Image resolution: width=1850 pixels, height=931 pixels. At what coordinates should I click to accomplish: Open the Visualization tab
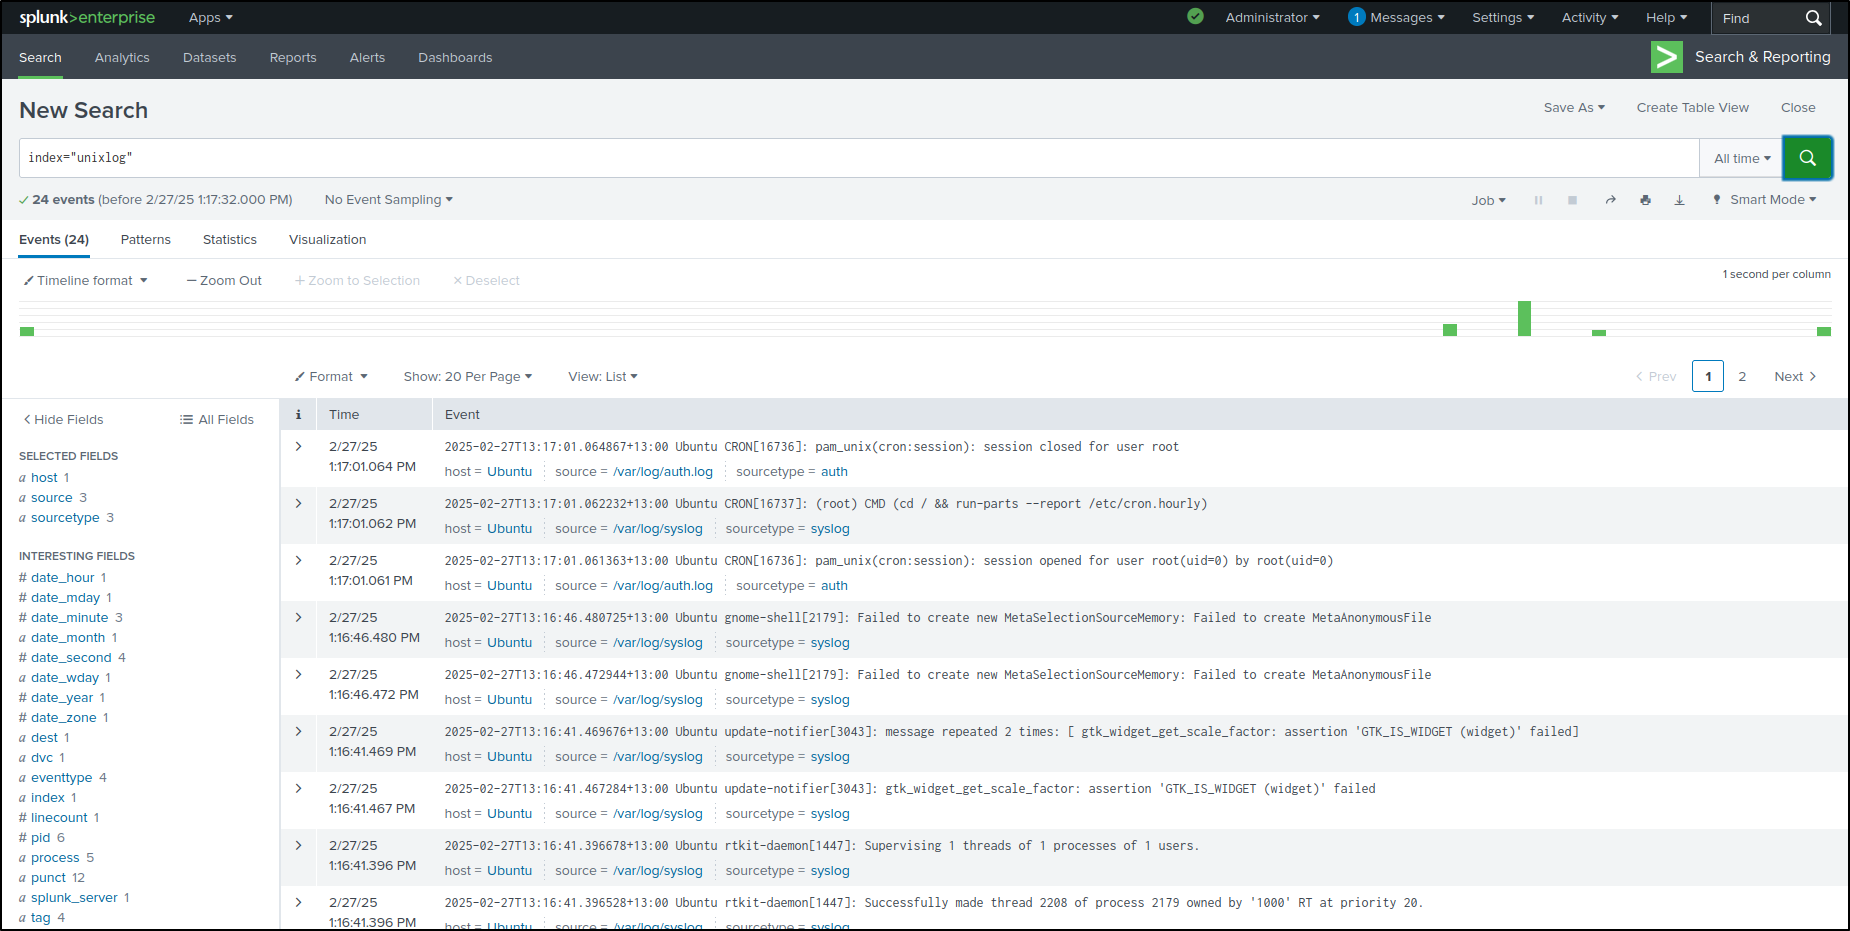click(327, 239)
